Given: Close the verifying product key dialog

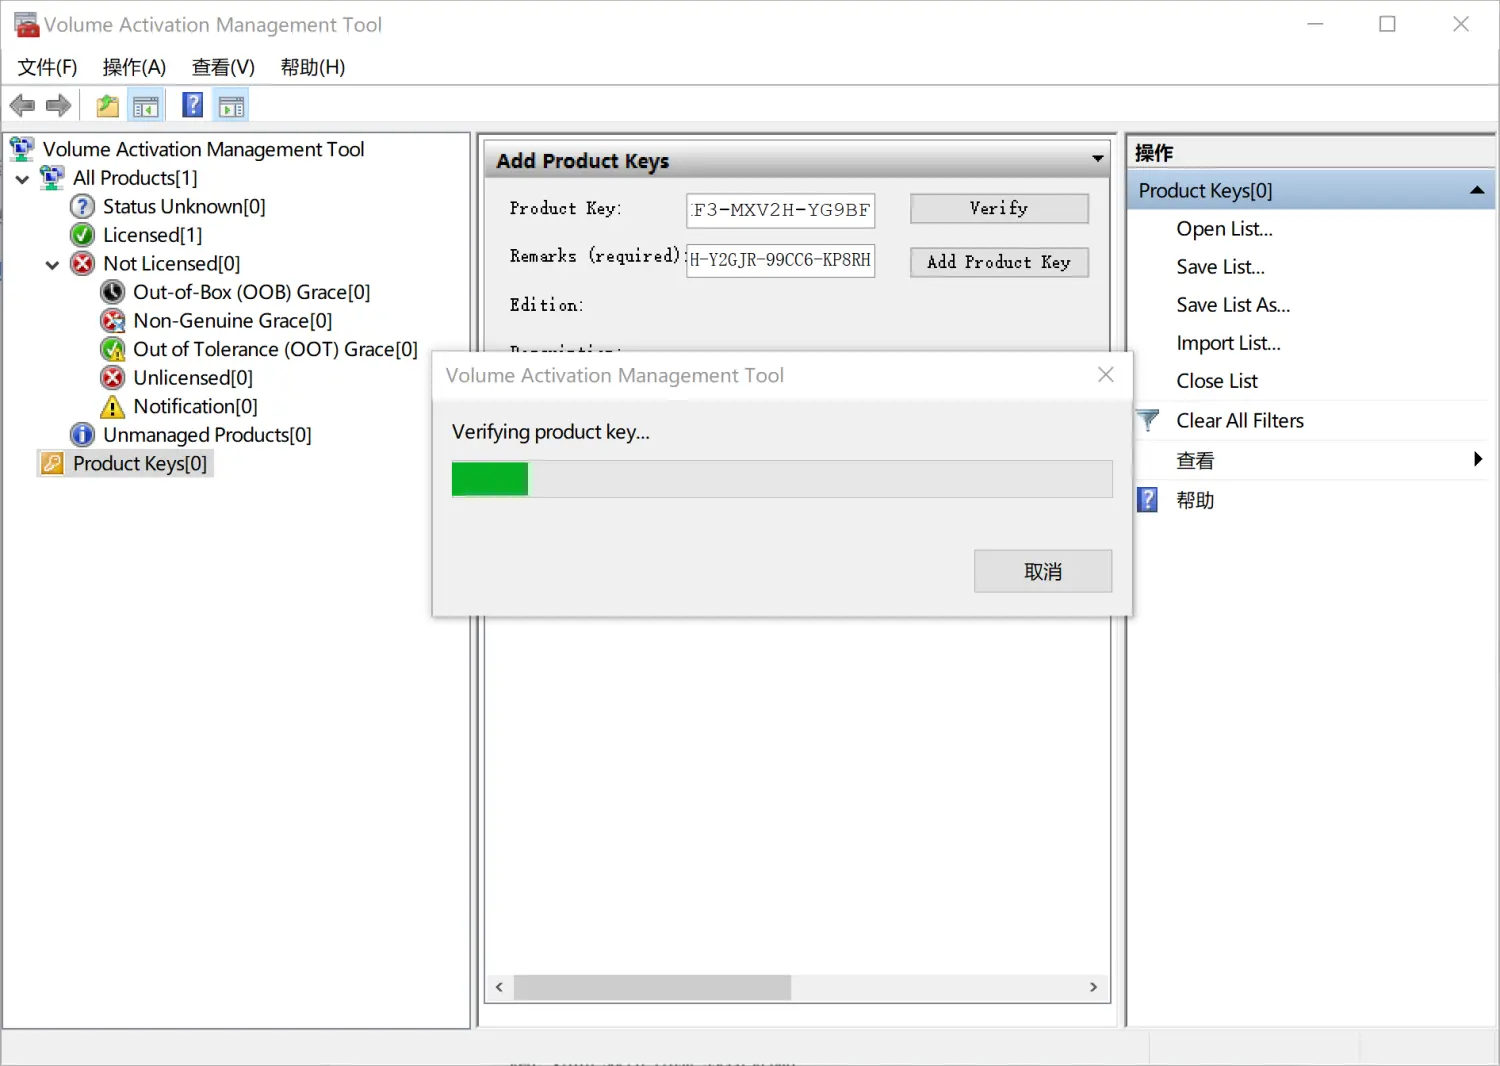Looking at the screenshot, I should 1105,375.
